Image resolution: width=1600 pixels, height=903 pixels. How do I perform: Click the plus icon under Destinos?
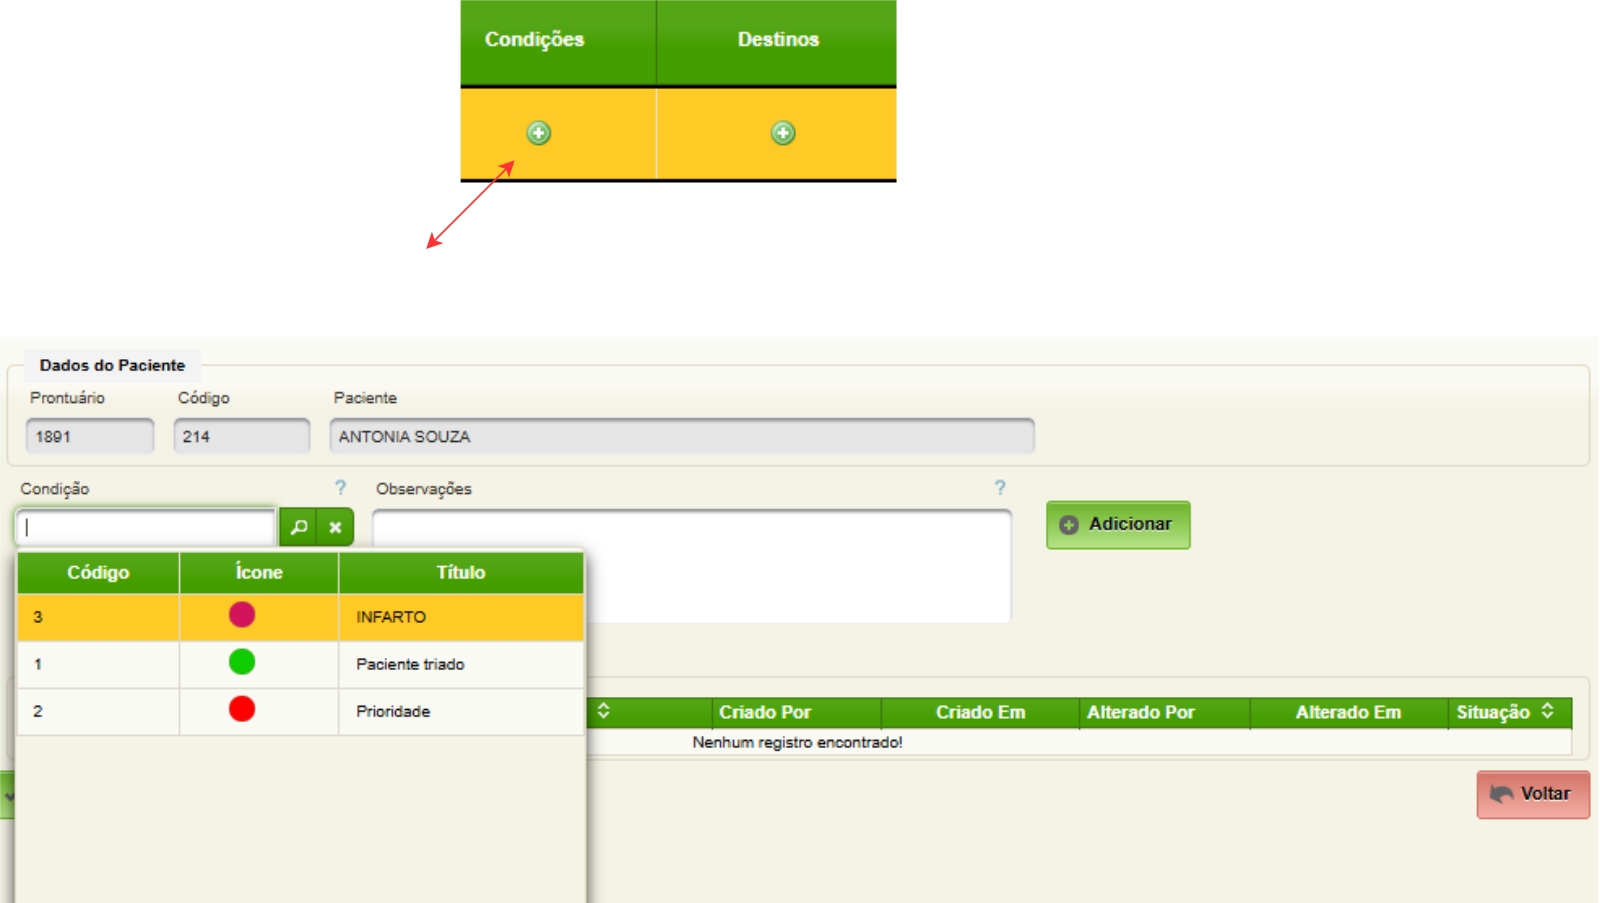click(783, 133)
